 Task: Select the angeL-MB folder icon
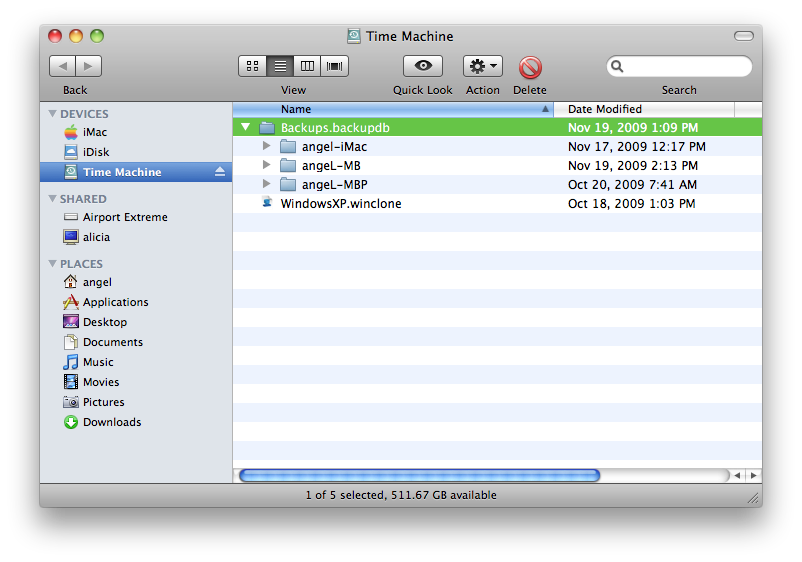point(288,165)
